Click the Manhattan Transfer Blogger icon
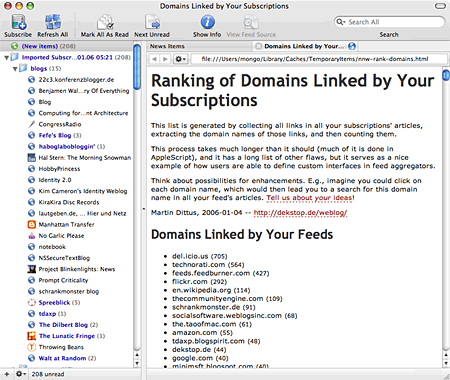450x380 pixels. [x=31, y=225]
